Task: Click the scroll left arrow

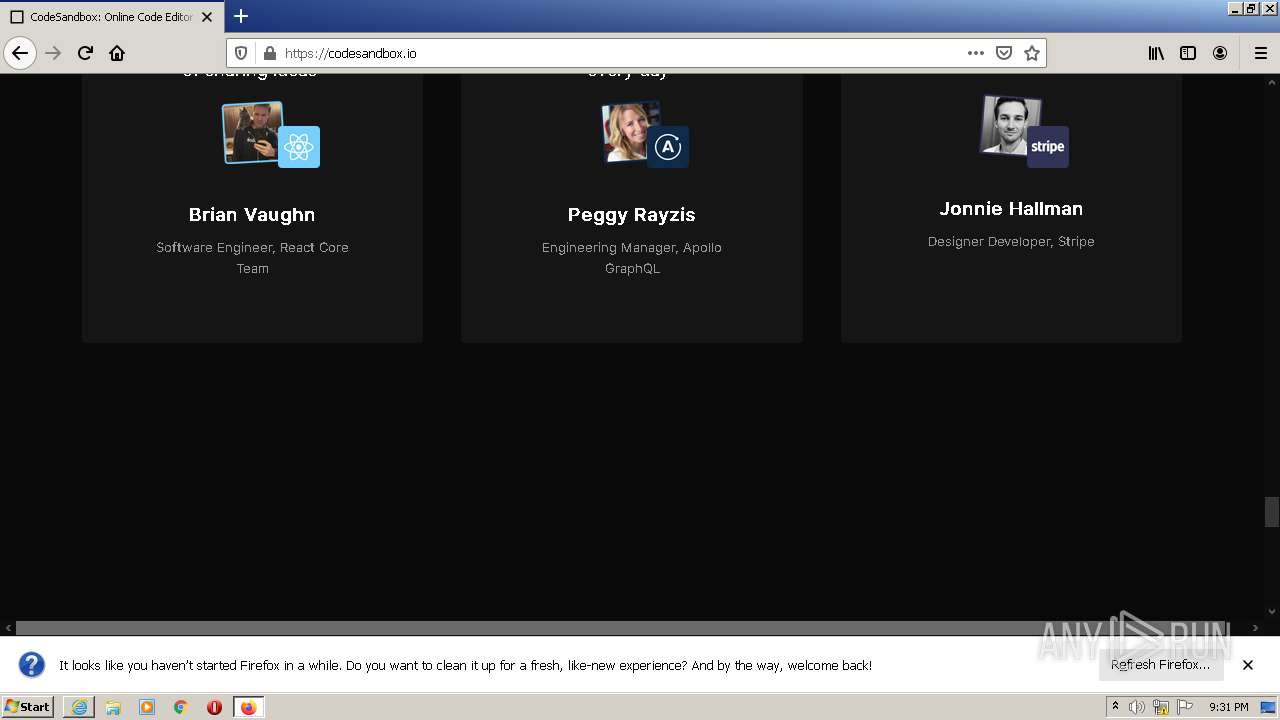Action: click(8, 628)
